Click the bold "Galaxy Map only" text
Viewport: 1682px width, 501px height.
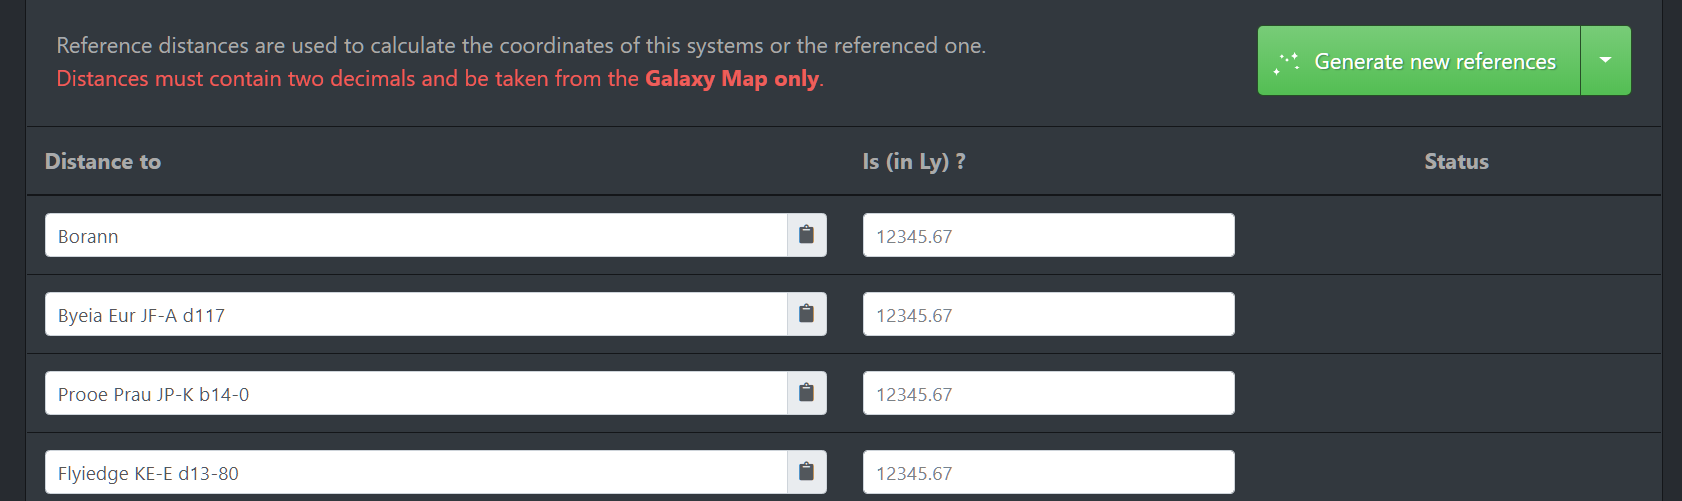[732, 79]
